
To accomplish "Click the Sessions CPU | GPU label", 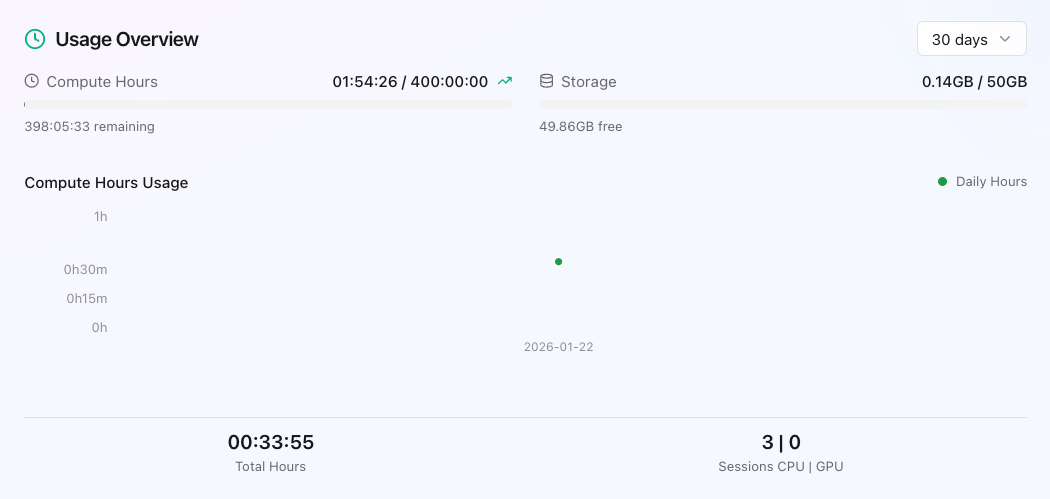I will pos(781,466).
